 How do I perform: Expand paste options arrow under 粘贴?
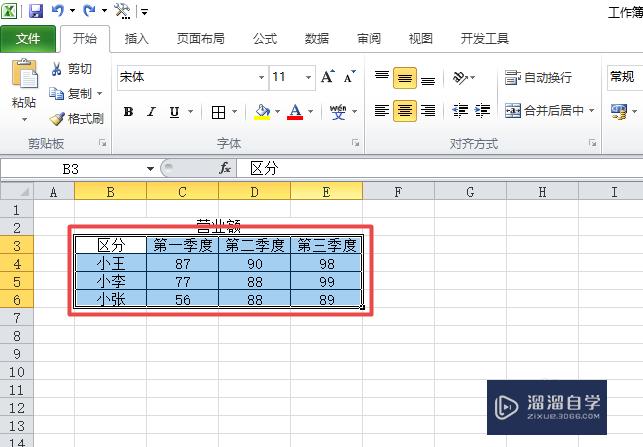(x=24, y=119)
